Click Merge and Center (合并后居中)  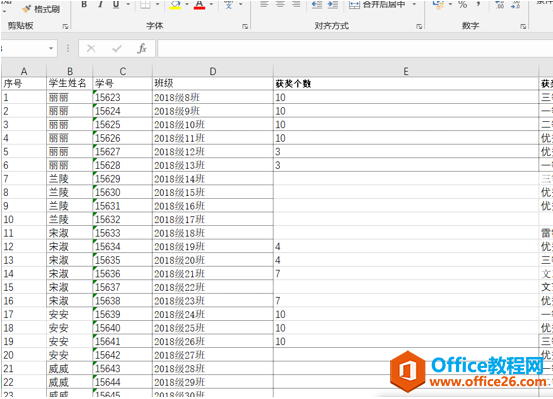377,5
